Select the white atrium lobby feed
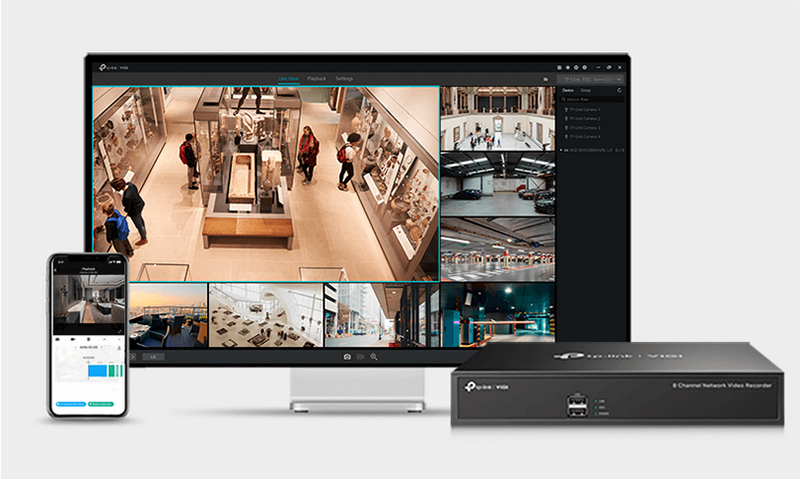Viewport: 800px width, 479px height. 266,315
